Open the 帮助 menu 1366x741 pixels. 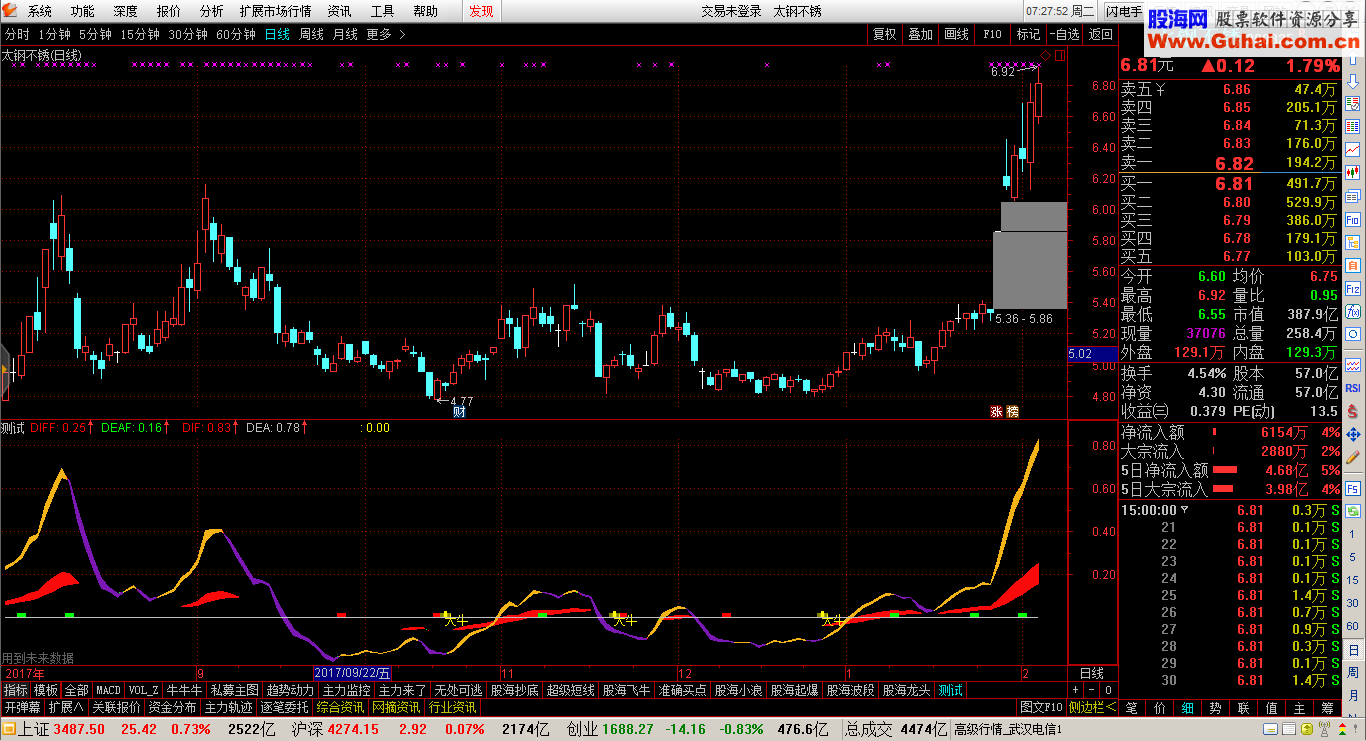coord(425,11)
